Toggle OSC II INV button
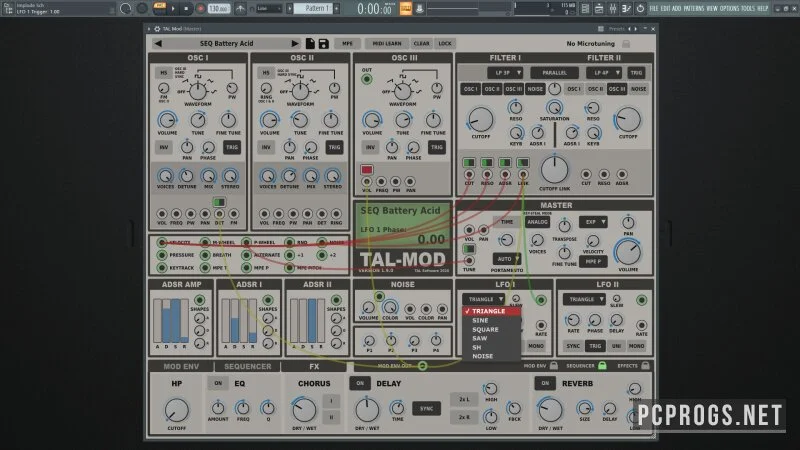Viewport: 800px width, 450px height. pyautogui.click(x=266, y=147)
